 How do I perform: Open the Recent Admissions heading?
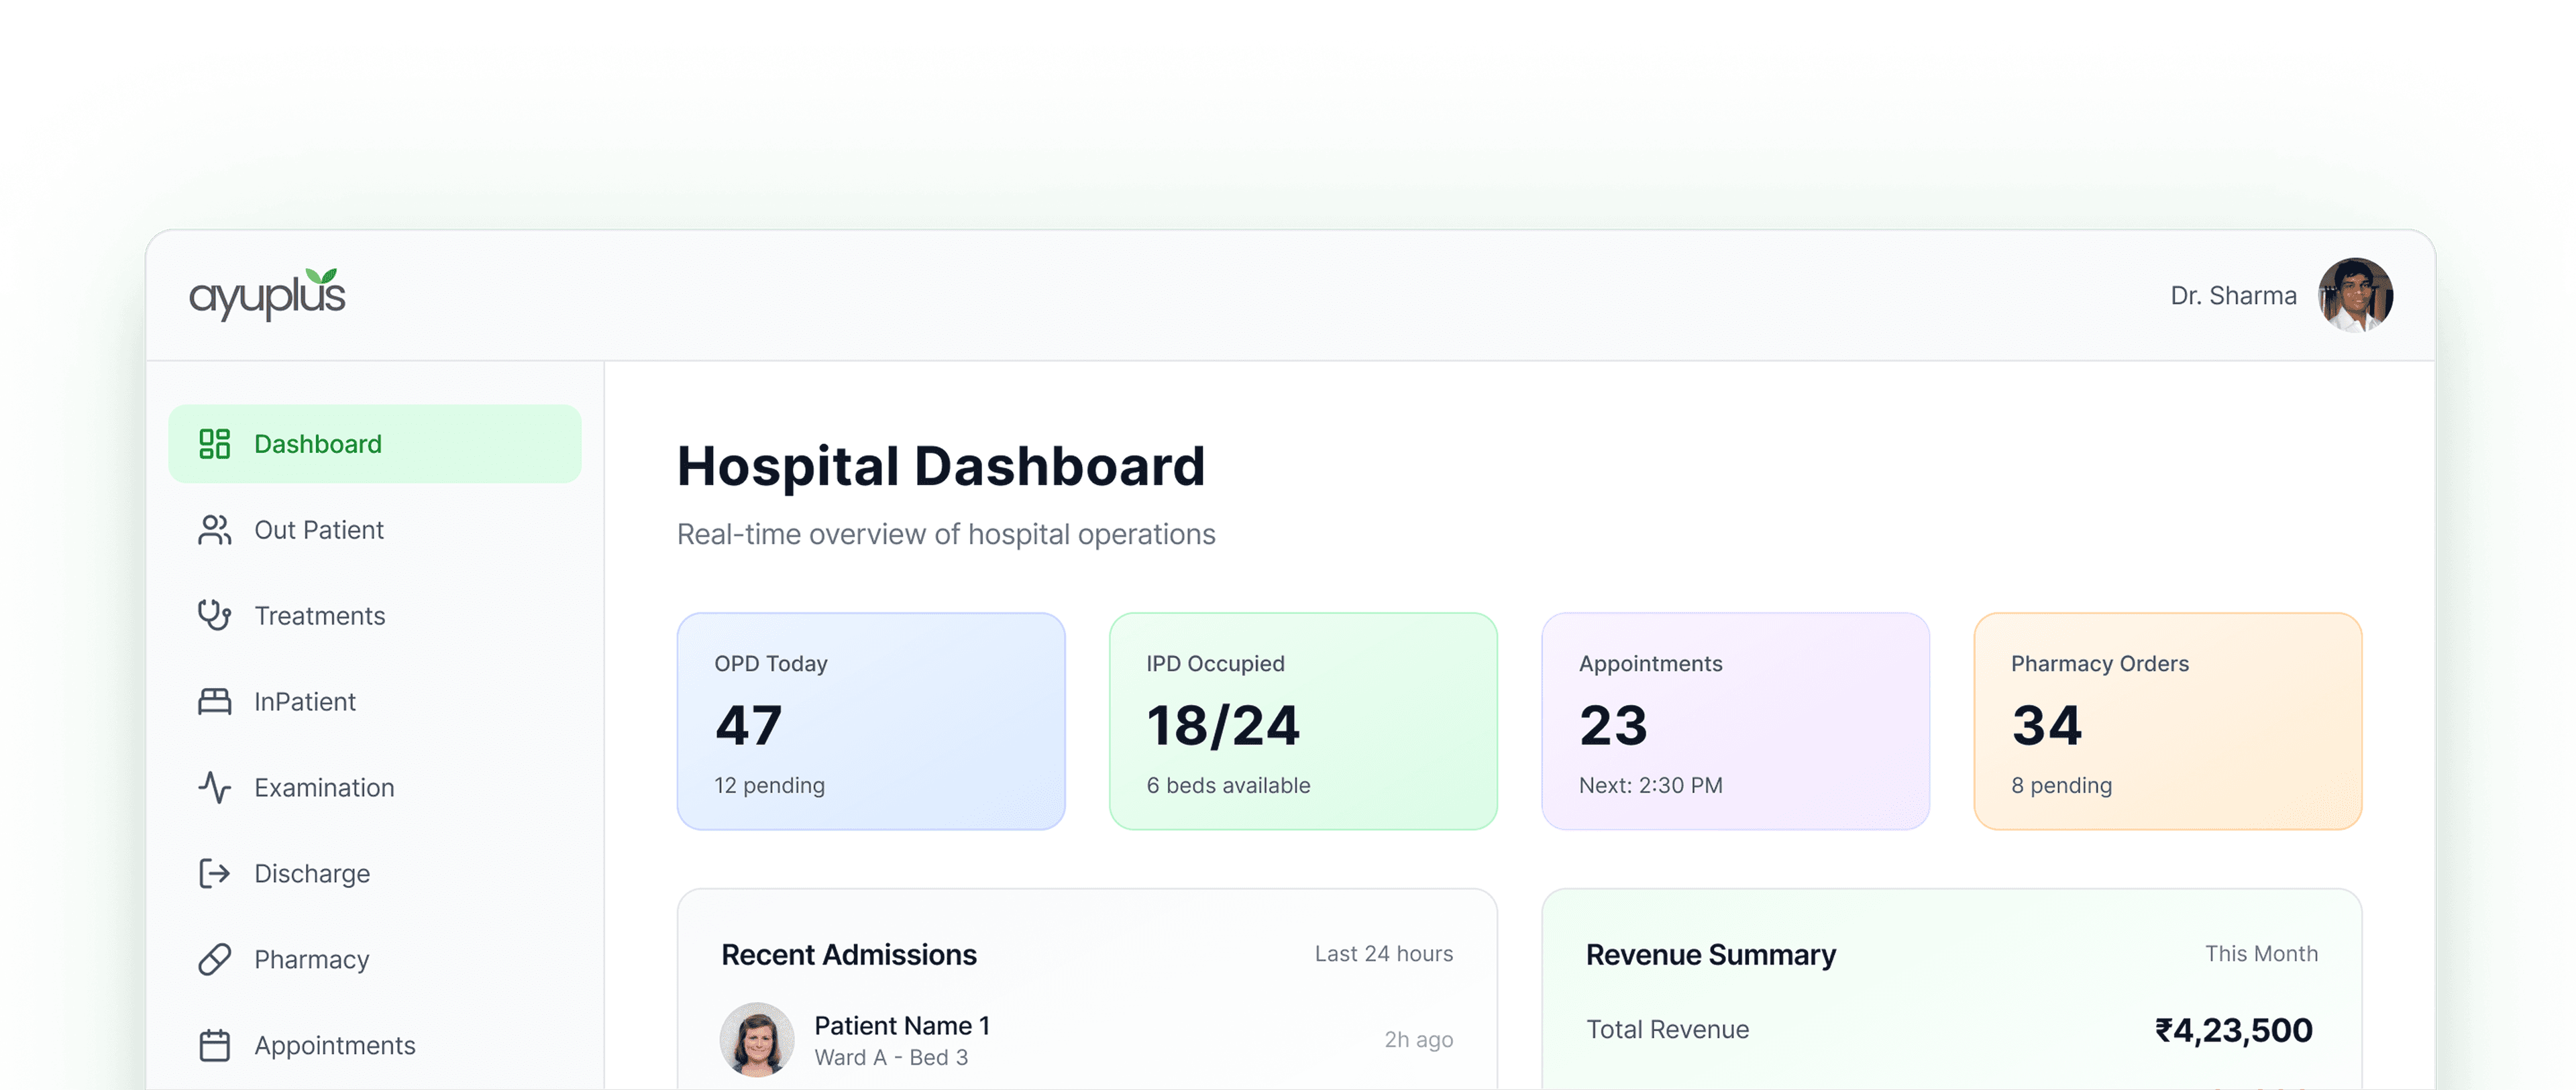click(849, 954)
